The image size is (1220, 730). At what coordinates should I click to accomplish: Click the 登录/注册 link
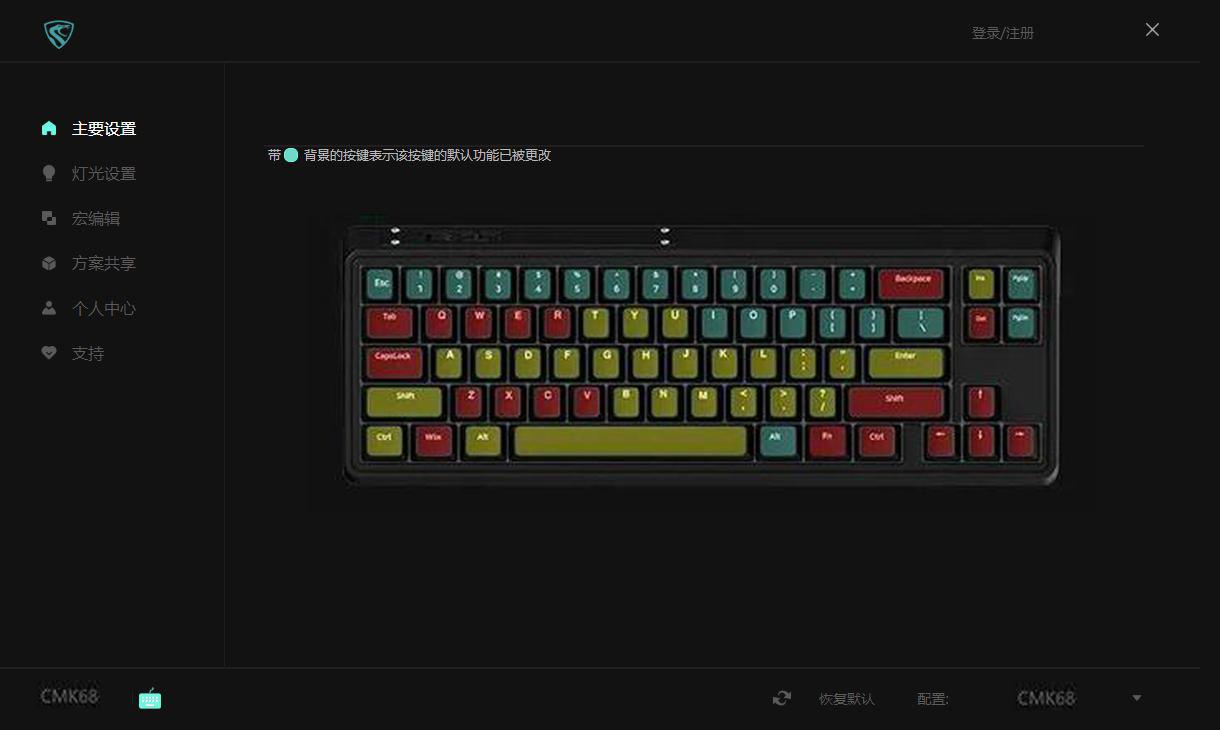(x=1003, y=33)
